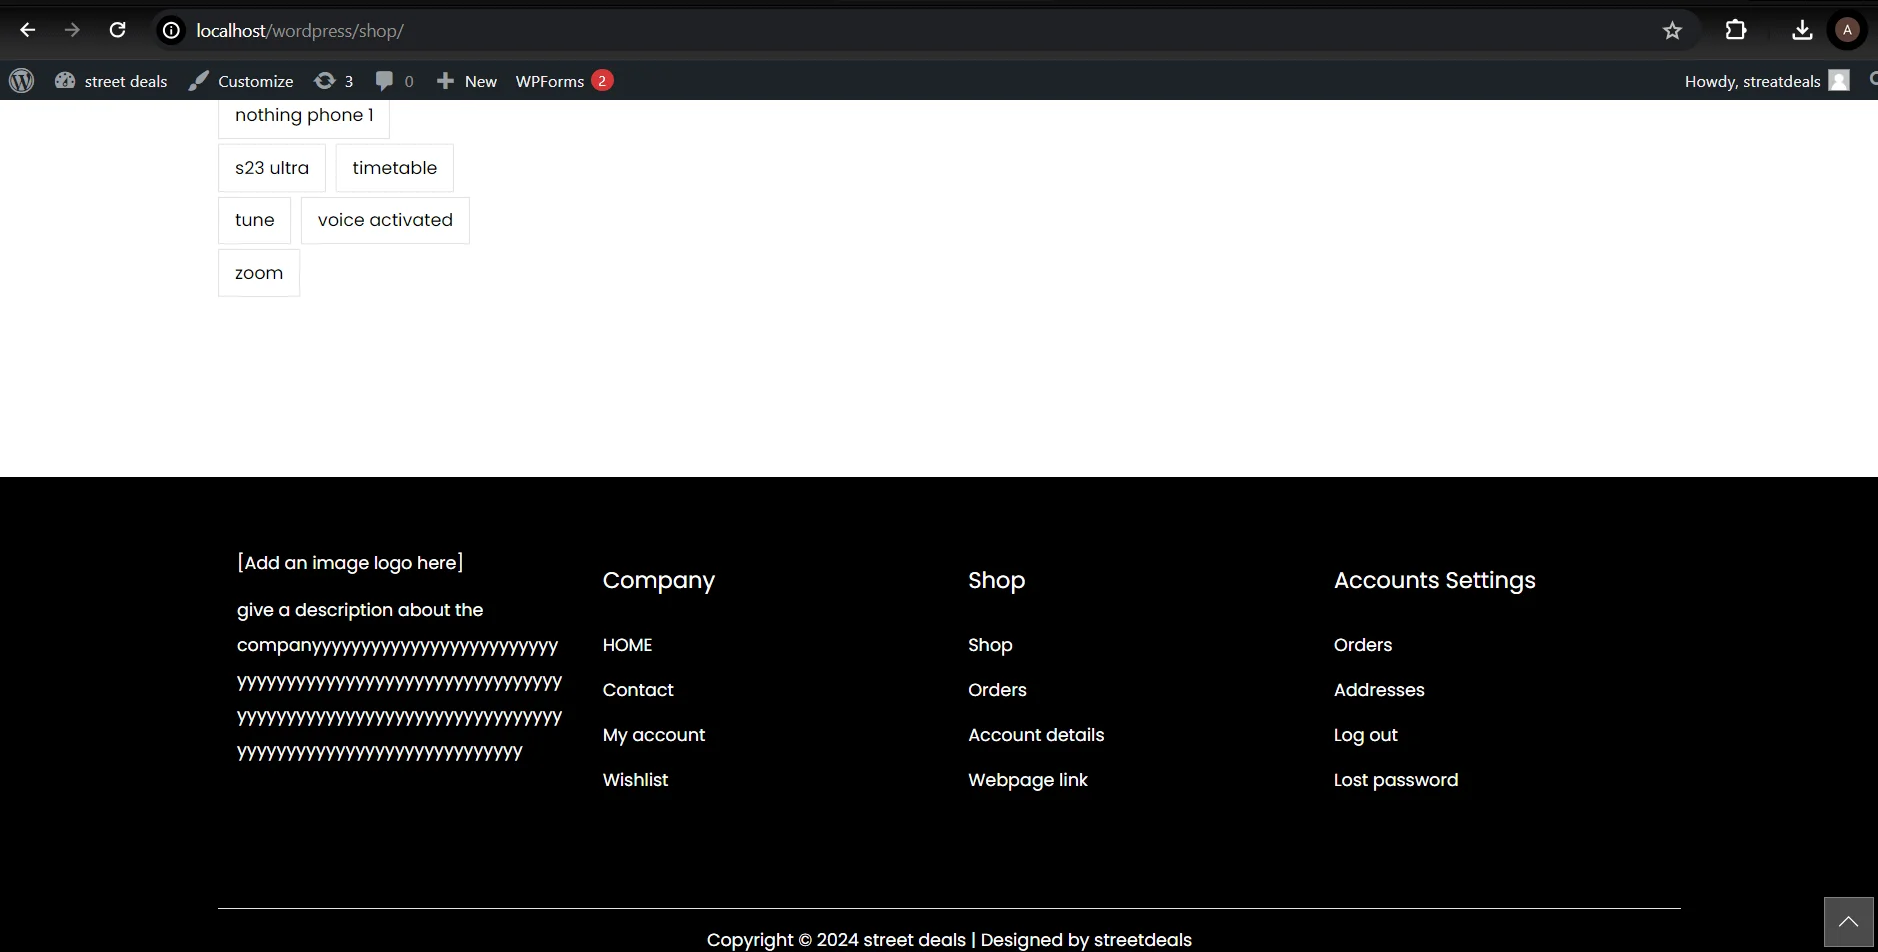View site information icon in address bar
Viewport: 1878px width, 952px height.
172,31
